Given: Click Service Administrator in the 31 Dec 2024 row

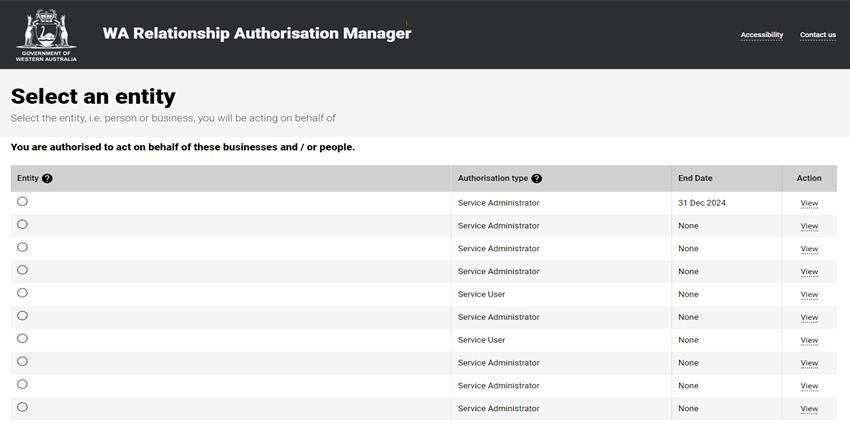Looking at the screenshot, I should pos(498,203).
